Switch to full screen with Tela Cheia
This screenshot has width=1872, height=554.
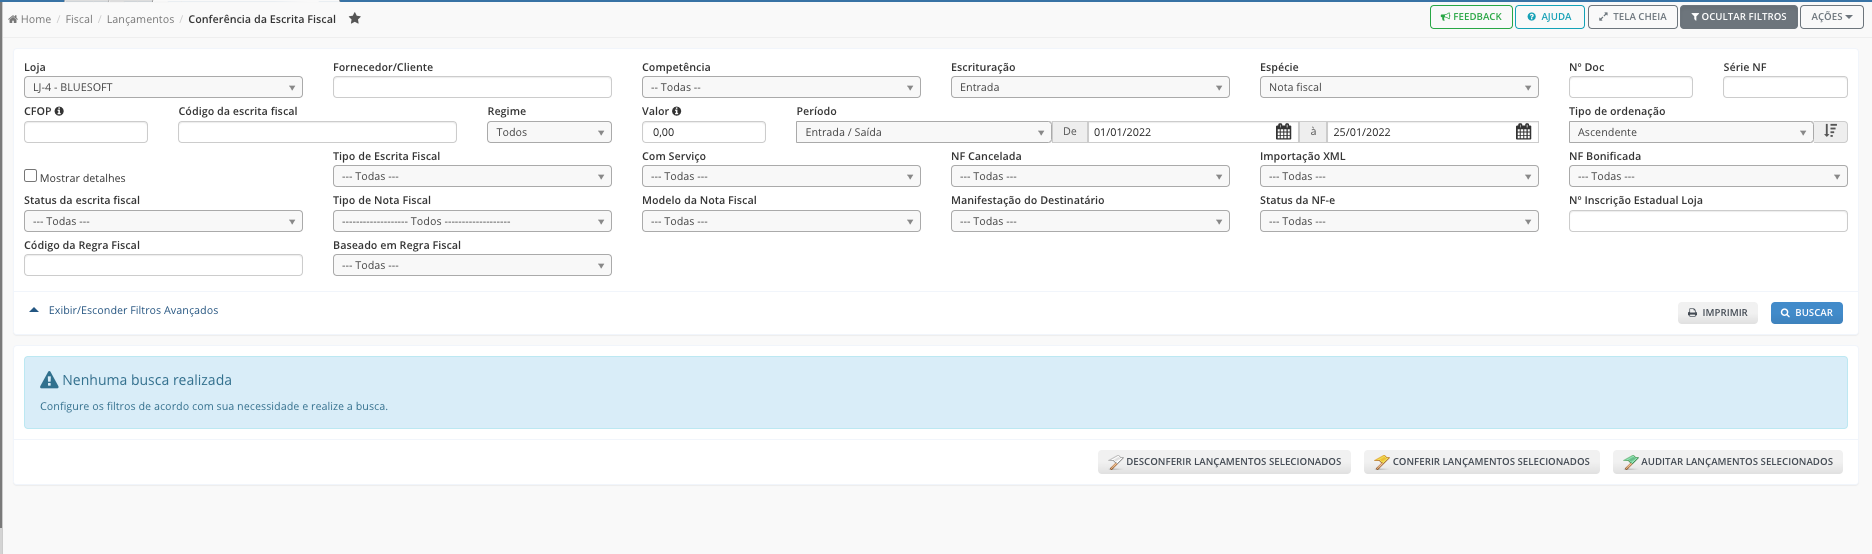(1632, 17)
